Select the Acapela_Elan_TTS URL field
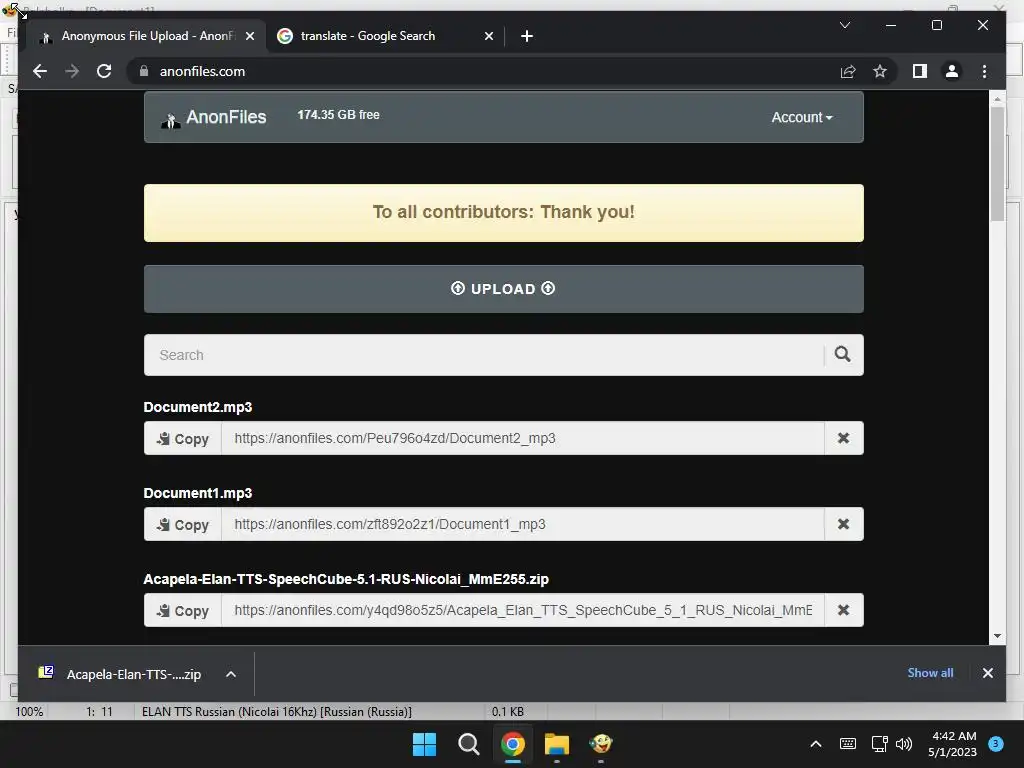Screen dimensions: 1024x768 [x=522, y=610]
